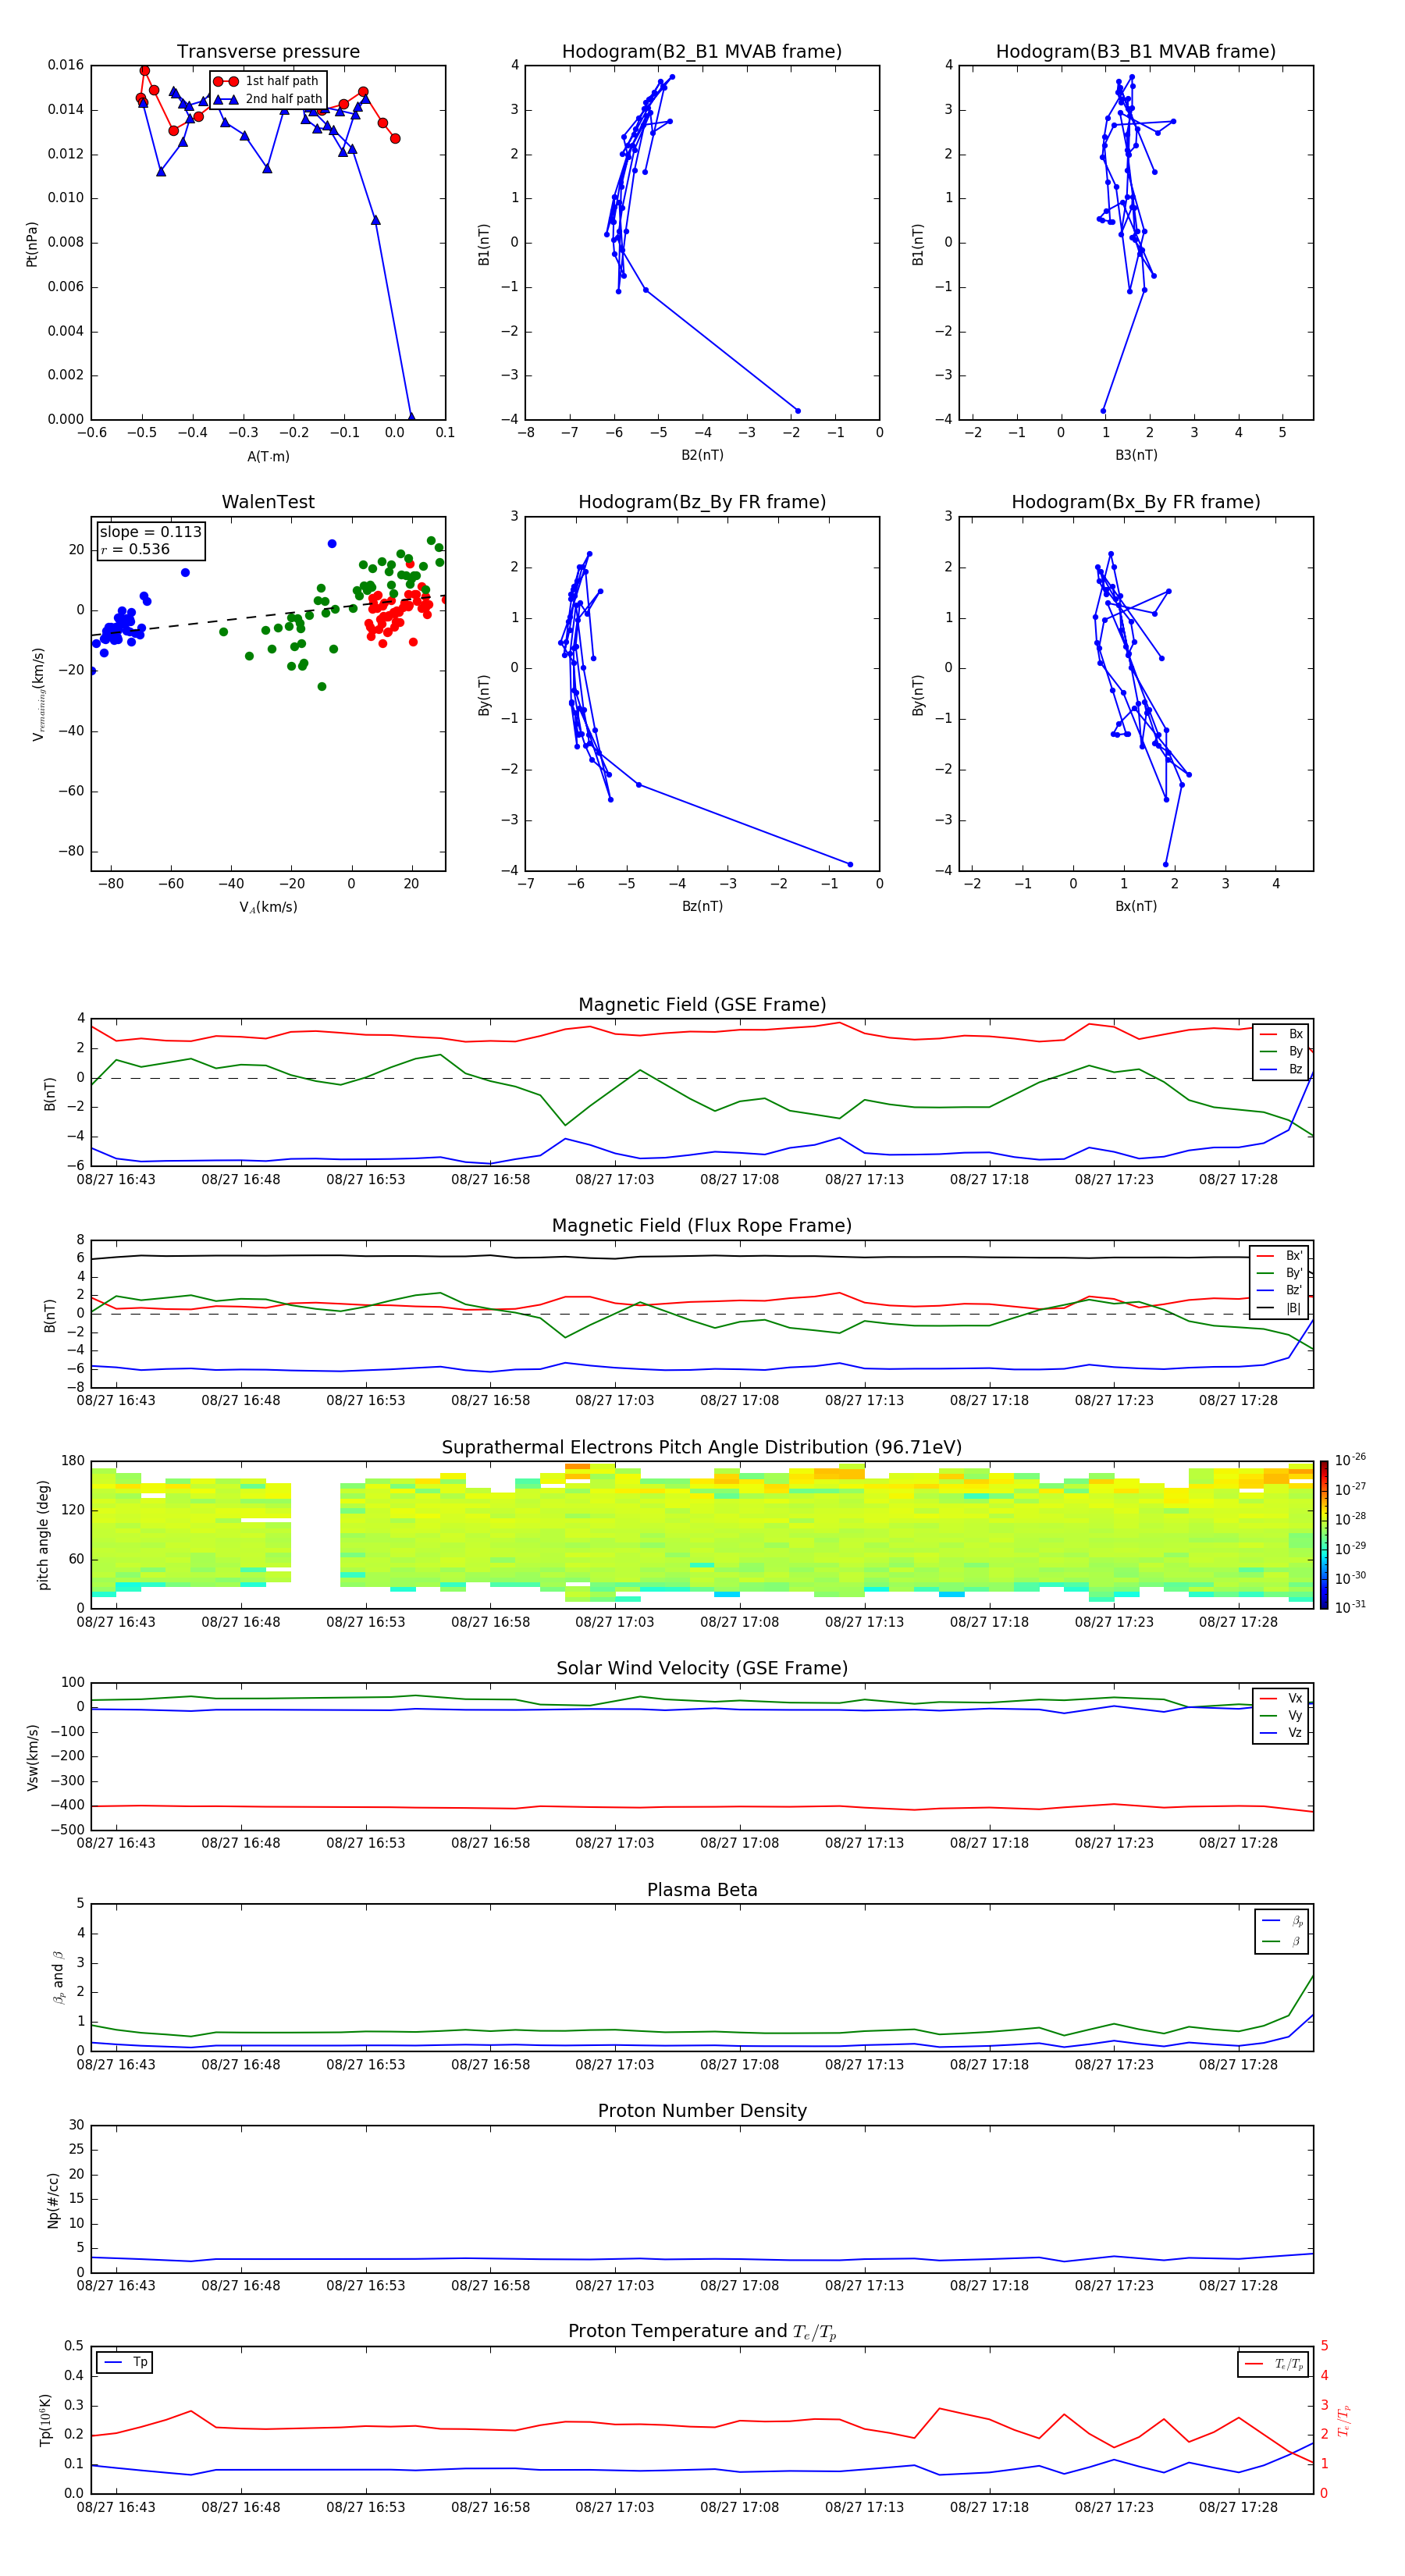Click the 'Proton Temperature and Te/Tp' title
1405x2576 pixels.
coord(702,2332)
